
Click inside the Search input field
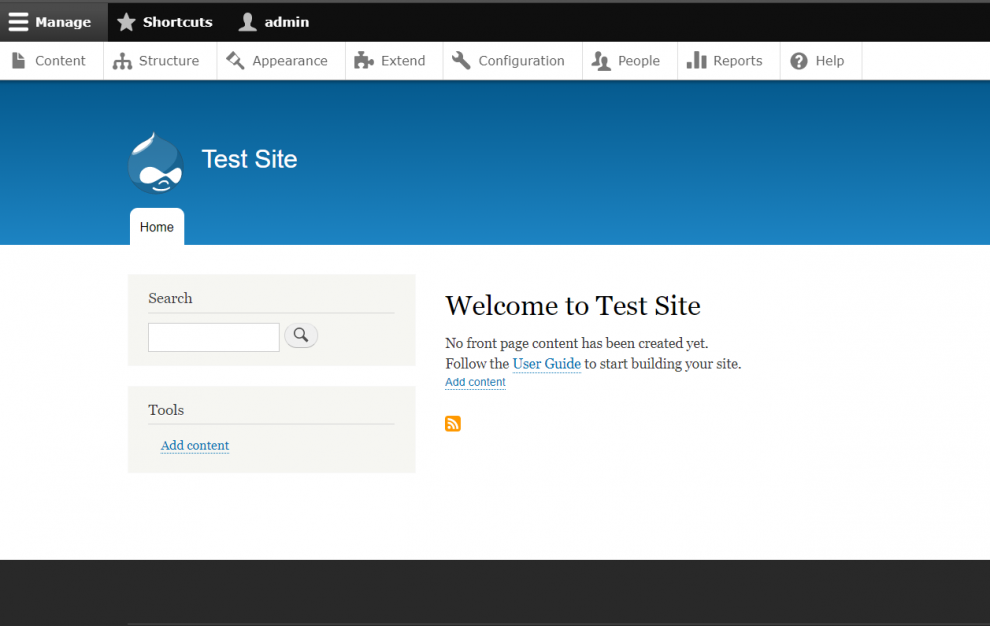point(213,337)
